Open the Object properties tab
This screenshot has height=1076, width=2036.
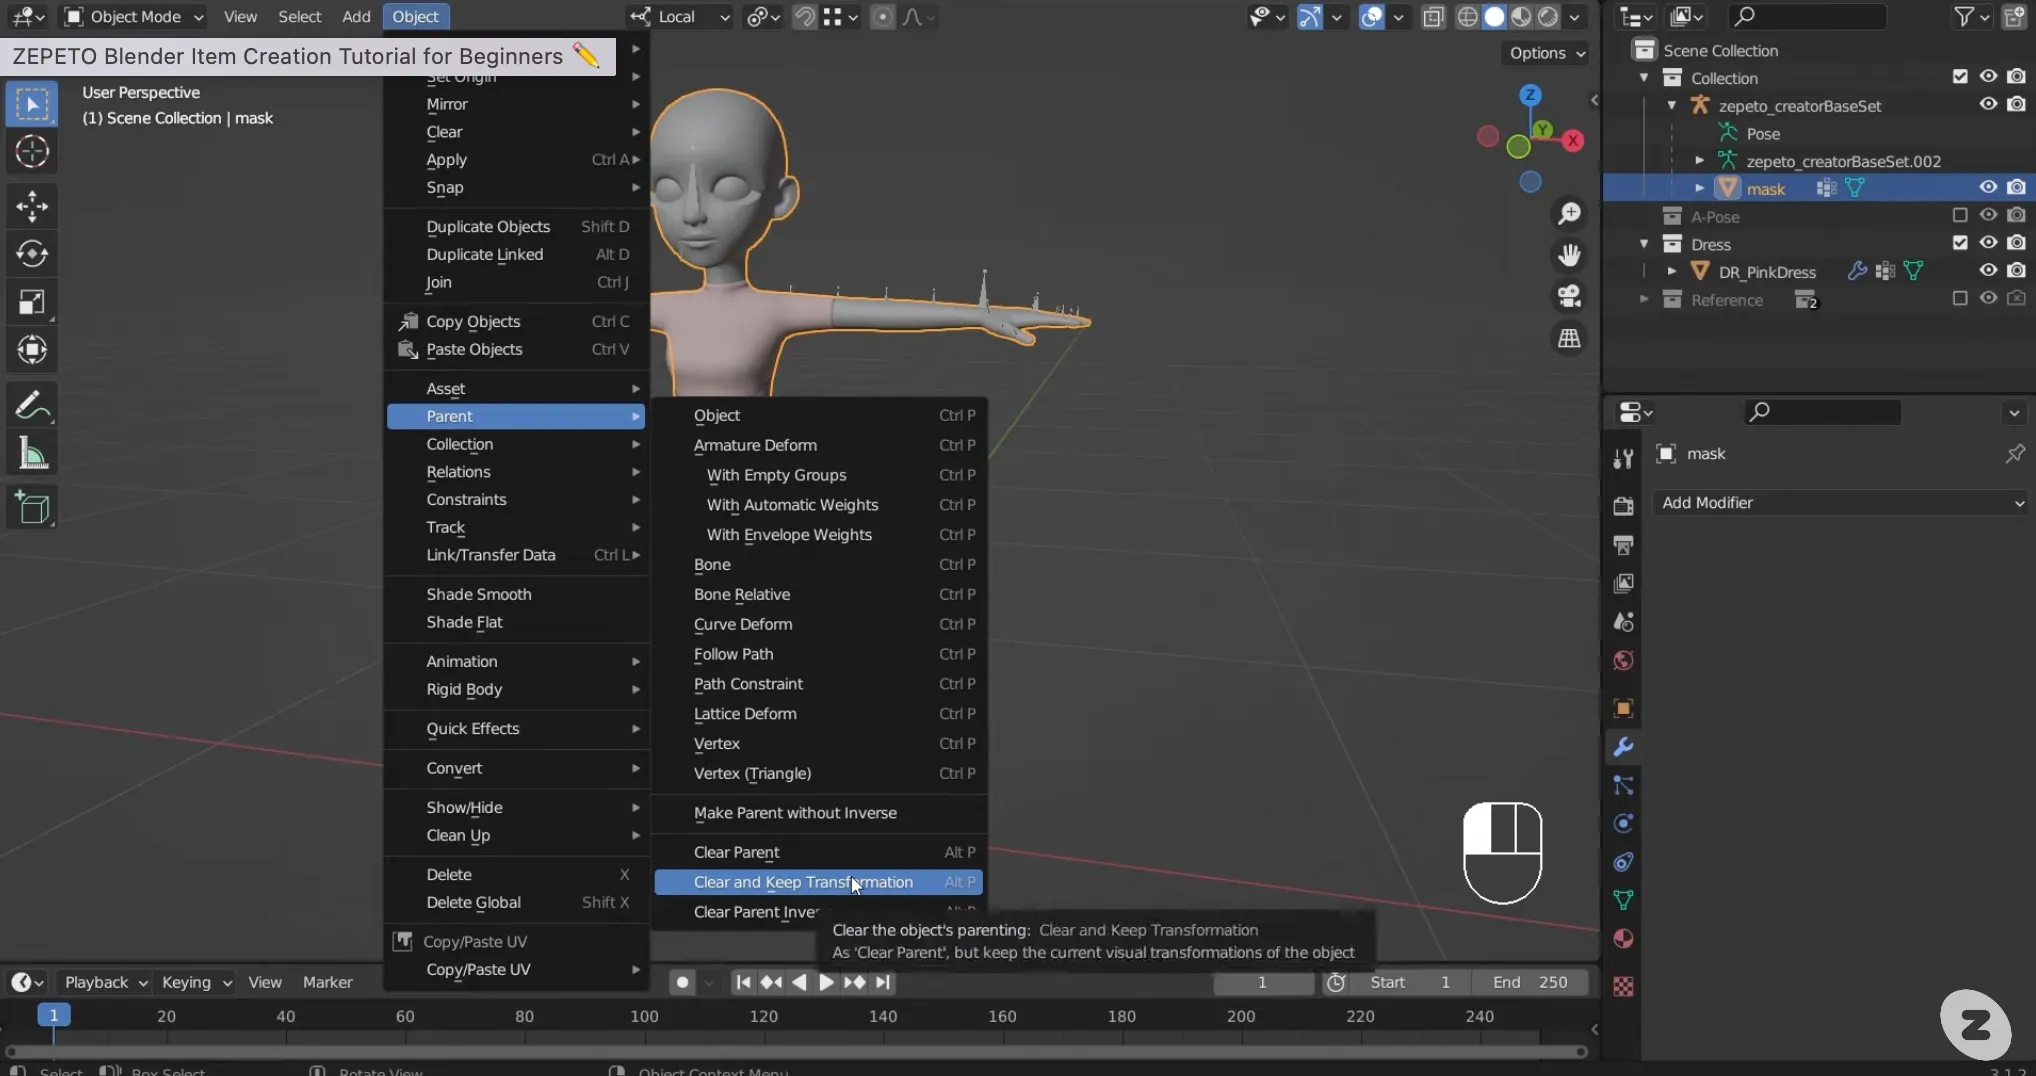[x=1623, y=709]
